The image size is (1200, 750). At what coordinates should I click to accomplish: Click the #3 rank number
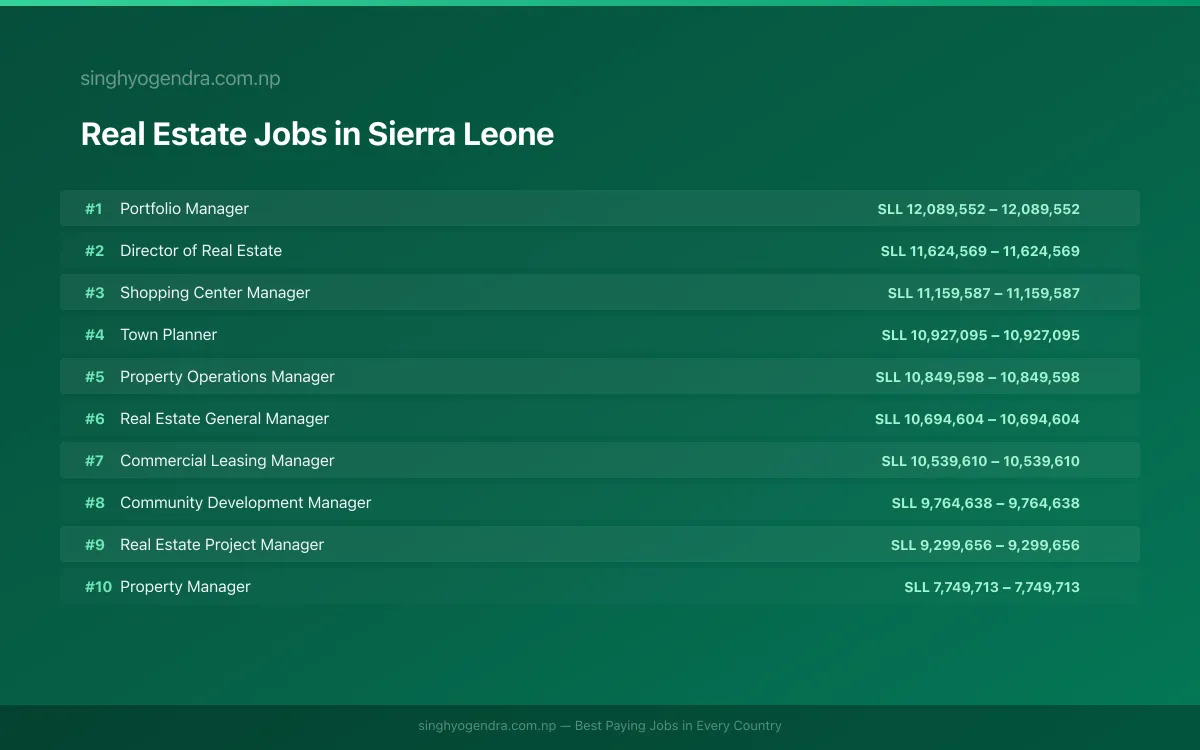click(x=94, y=293)
